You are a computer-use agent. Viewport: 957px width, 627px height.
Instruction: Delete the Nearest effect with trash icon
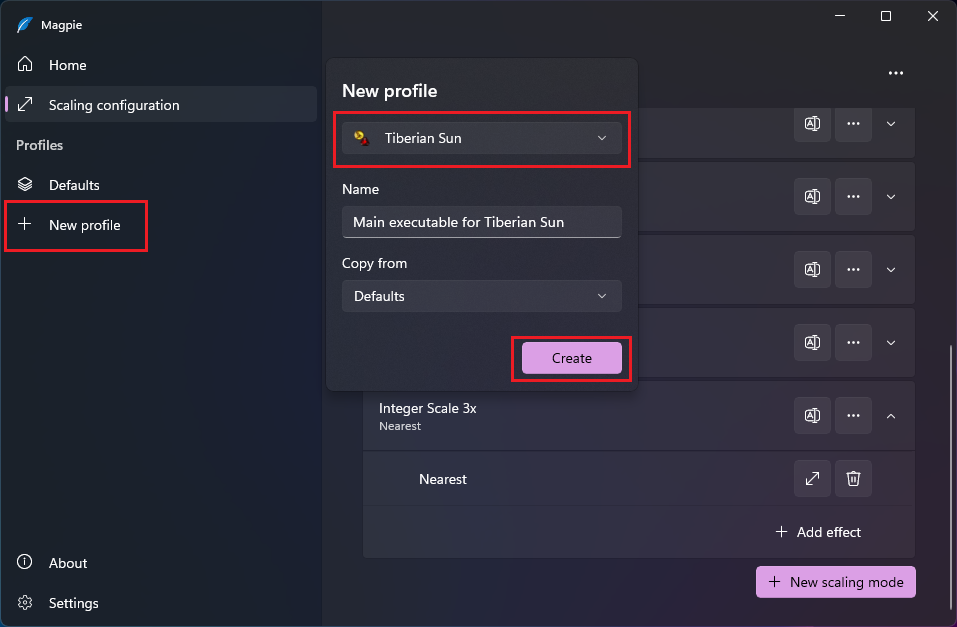coord(853,479)
